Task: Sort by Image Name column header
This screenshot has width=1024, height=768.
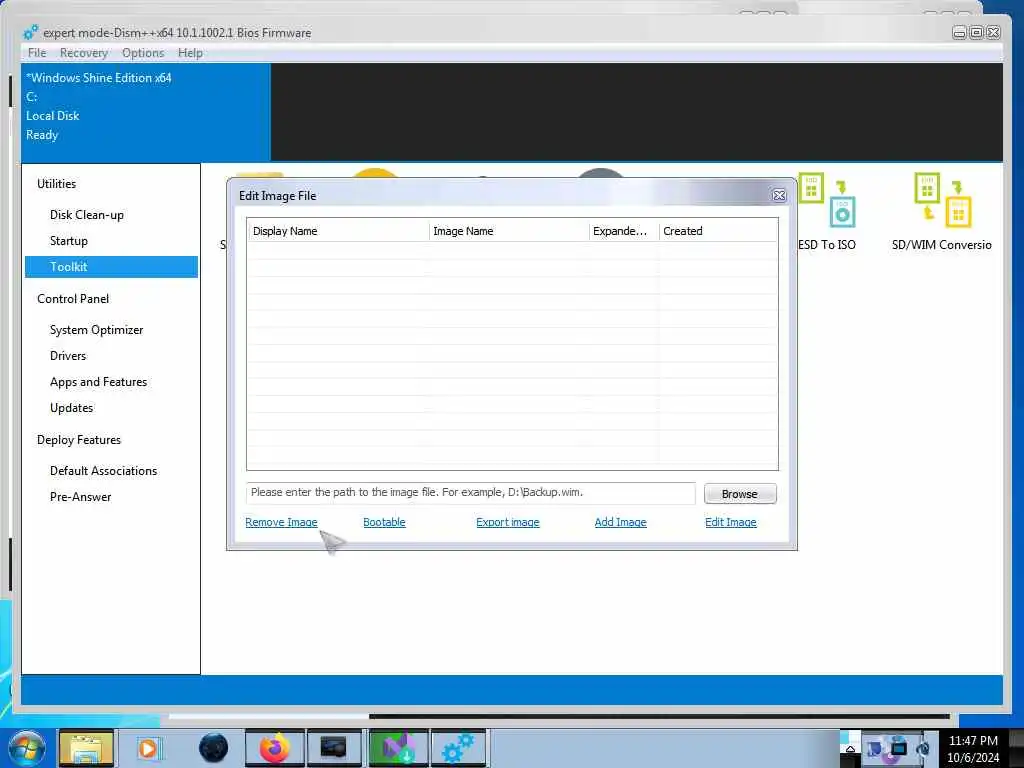Action: click(x=509, y=231)
